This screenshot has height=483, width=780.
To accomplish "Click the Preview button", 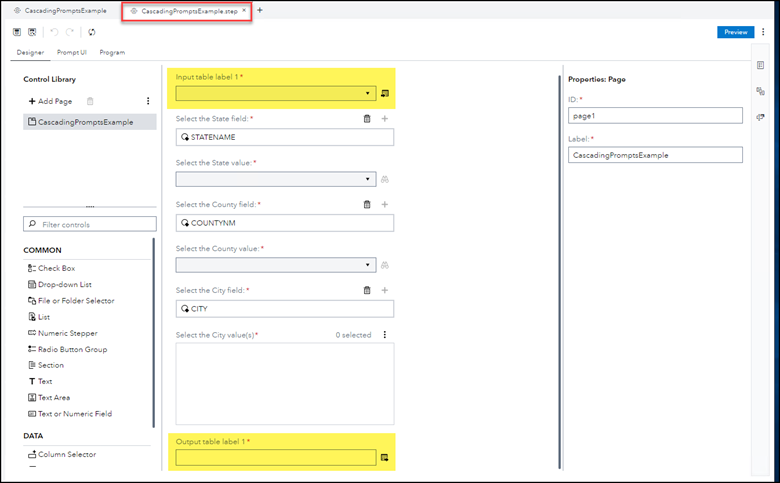I will click(x=736, y=32).
